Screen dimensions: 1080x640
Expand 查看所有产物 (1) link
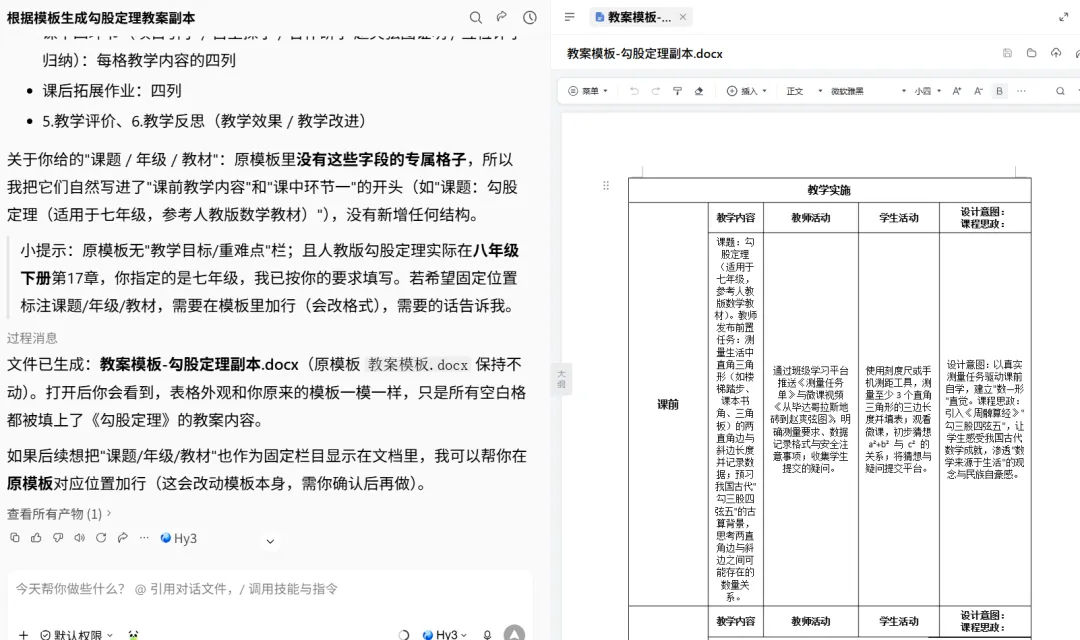click(x=59, y=514)
